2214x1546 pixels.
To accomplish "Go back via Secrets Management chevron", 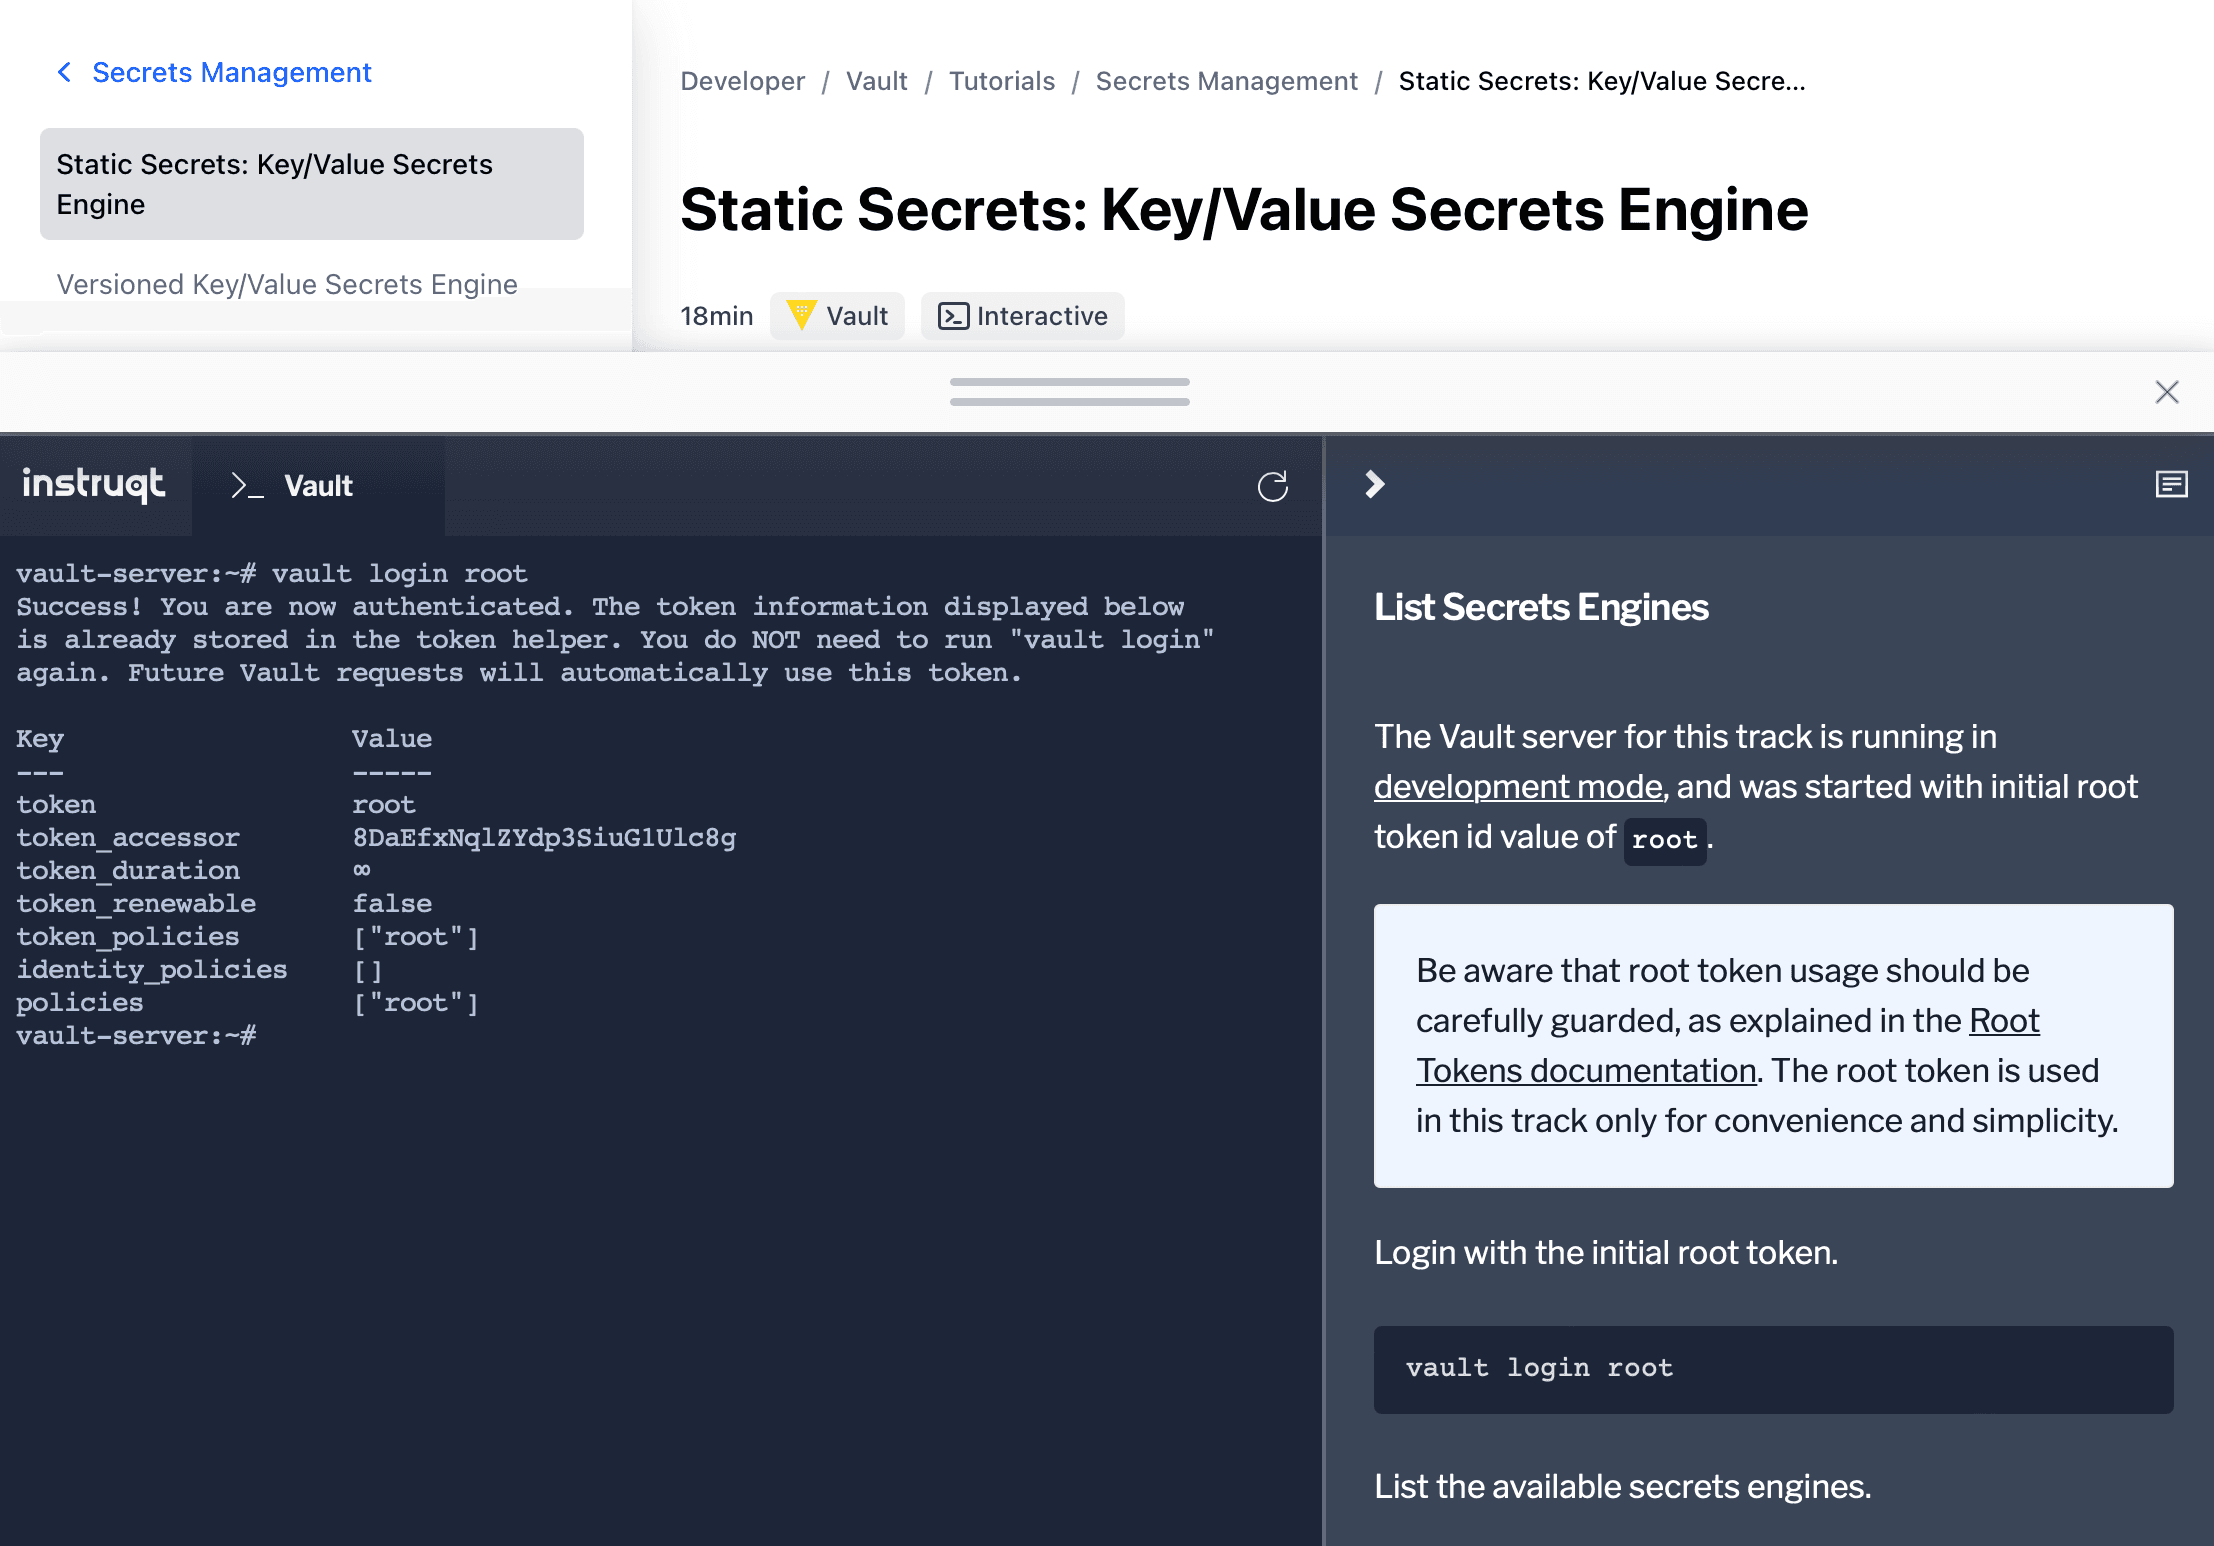I will [65, 72].
